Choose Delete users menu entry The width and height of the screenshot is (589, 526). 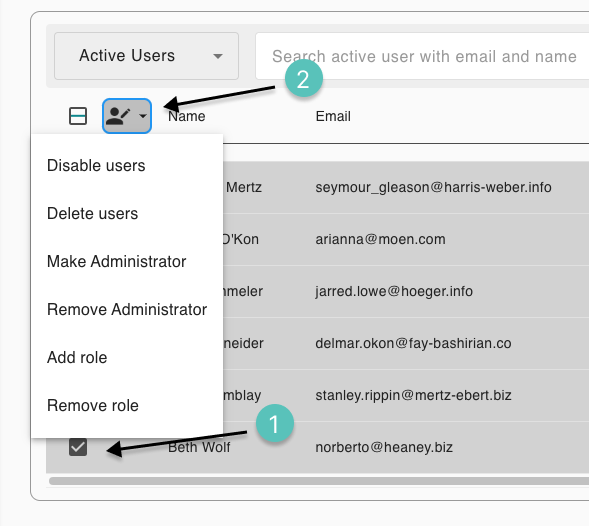[92, 213]
